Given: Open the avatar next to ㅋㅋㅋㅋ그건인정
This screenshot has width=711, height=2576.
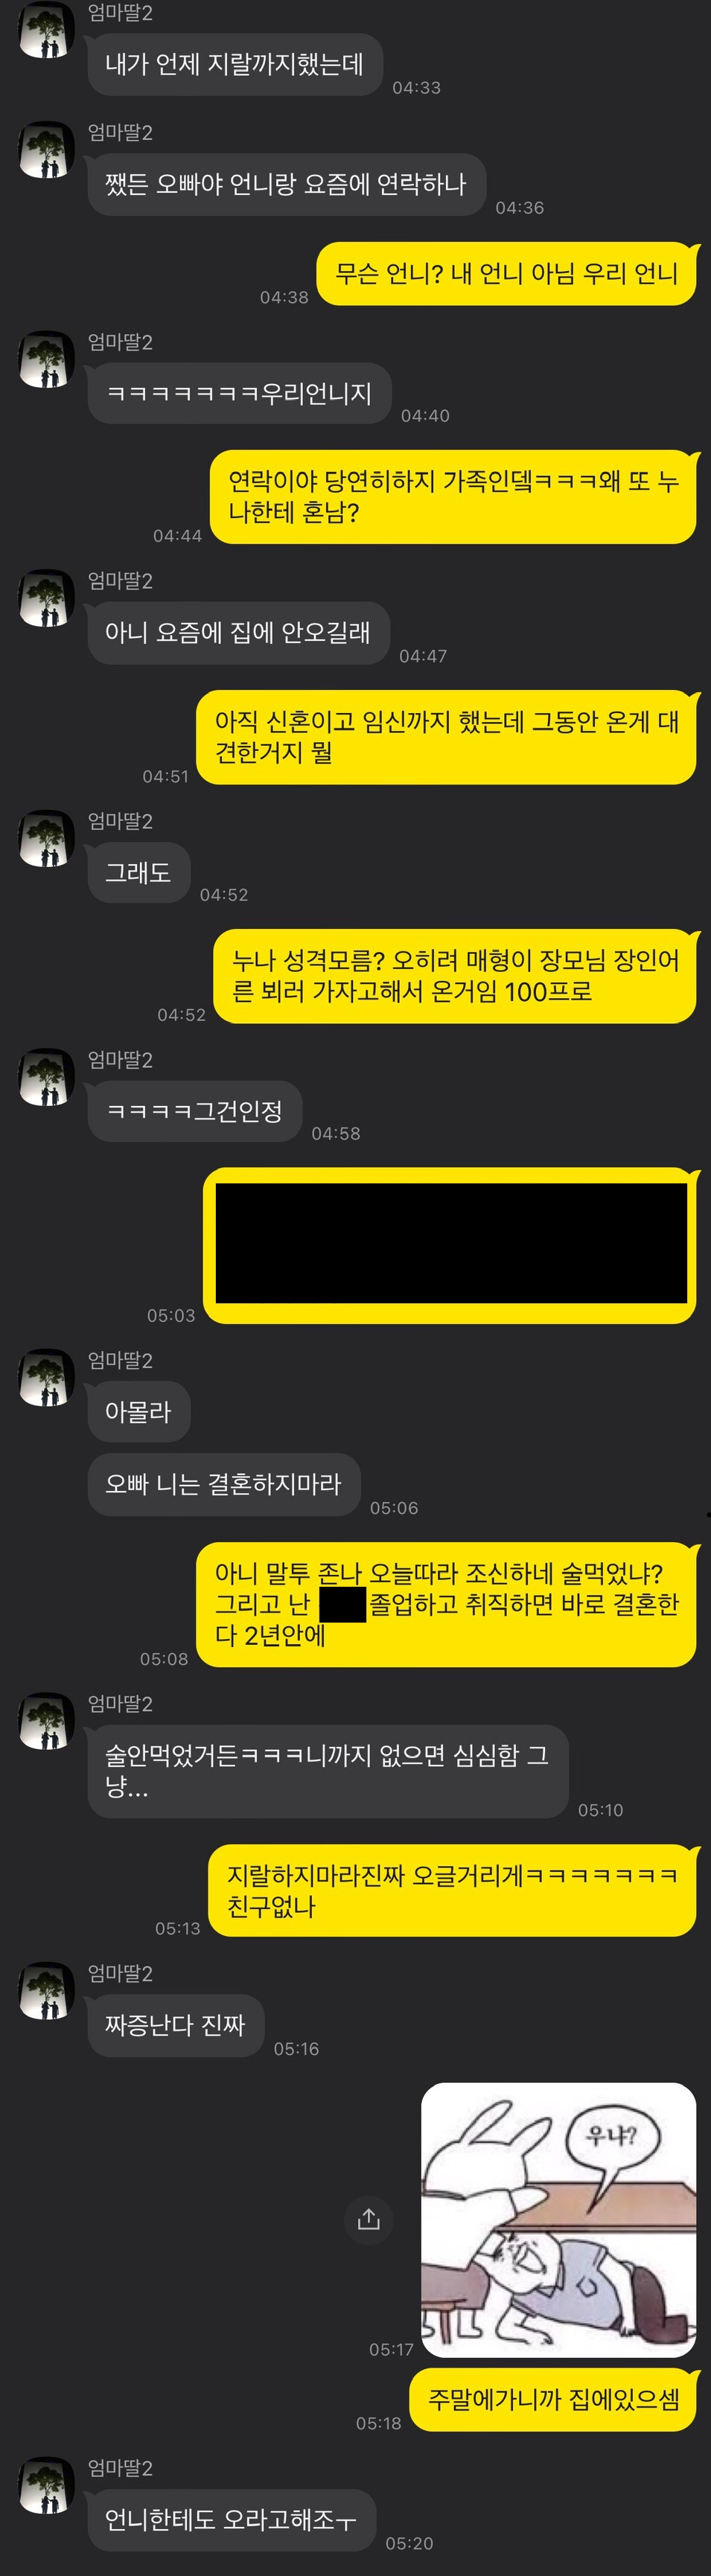Looking at the screenshot, I should pyautogui.click(x=46, y=1077).
